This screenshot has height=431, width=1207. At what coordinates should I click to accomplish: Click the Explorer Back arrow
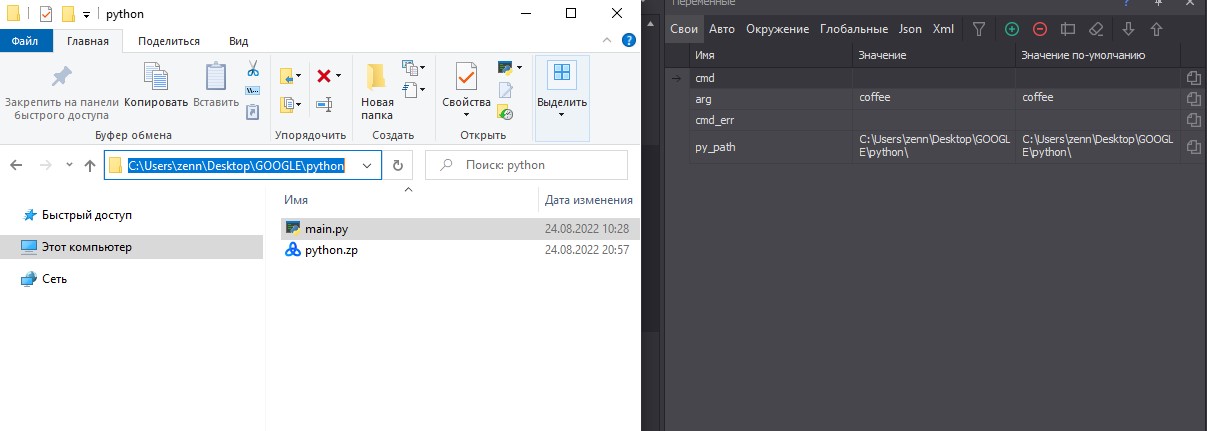17,165
